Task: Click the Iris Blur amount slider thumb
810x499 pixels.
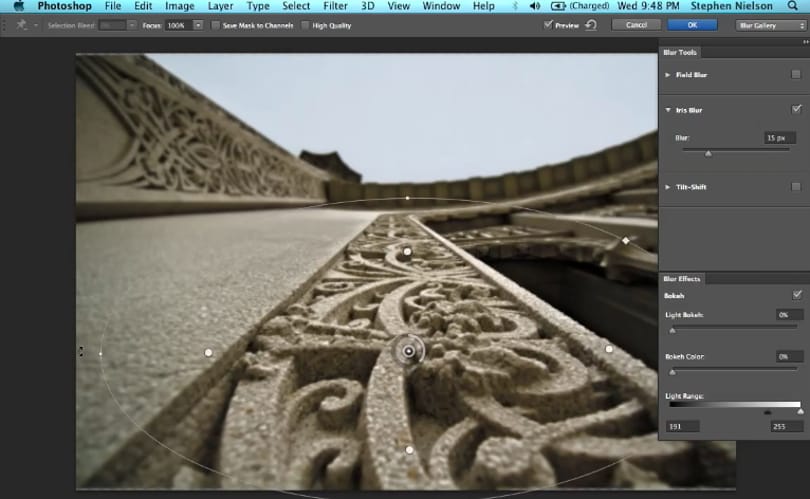Action: coord(708,153)
